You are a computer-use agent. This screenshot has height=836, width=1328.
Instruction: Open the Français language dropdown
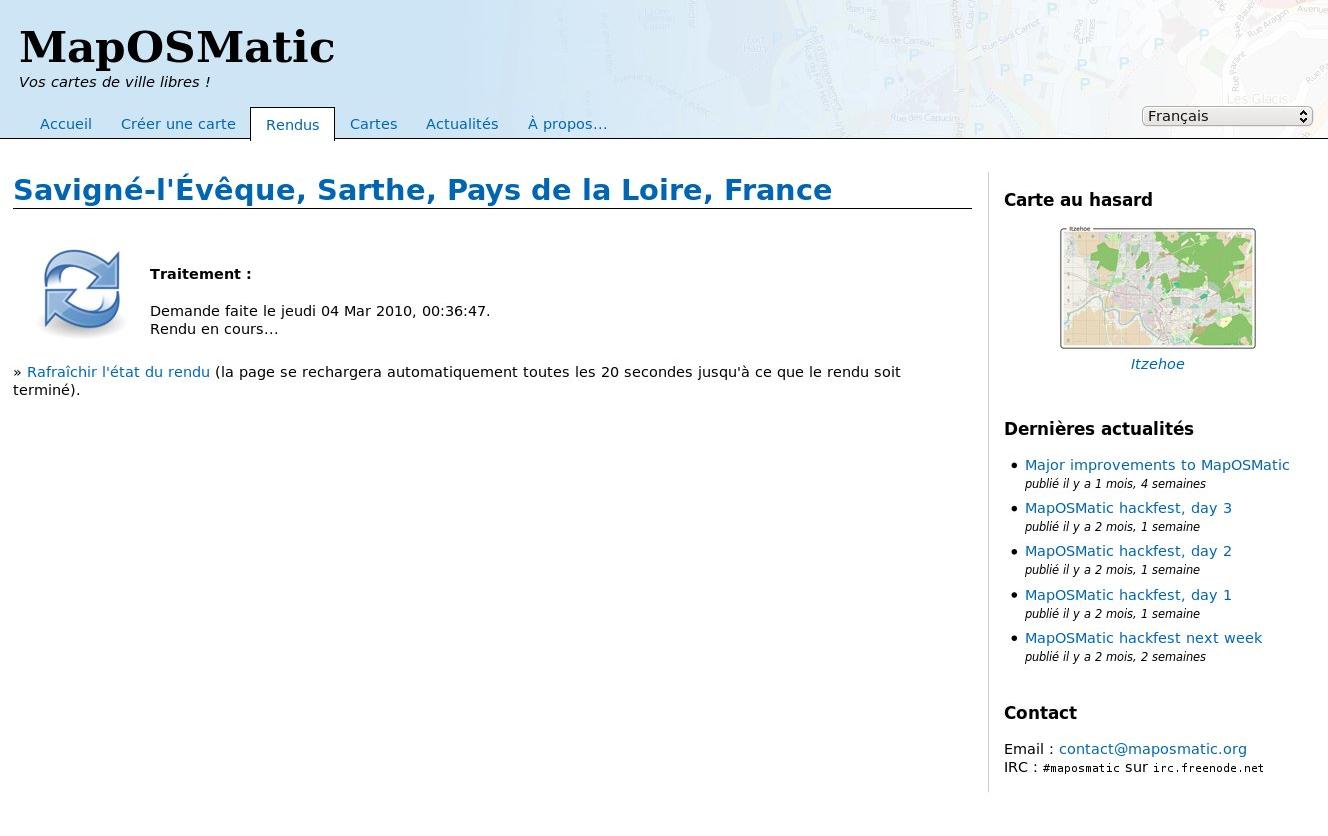coord(1227,116)
